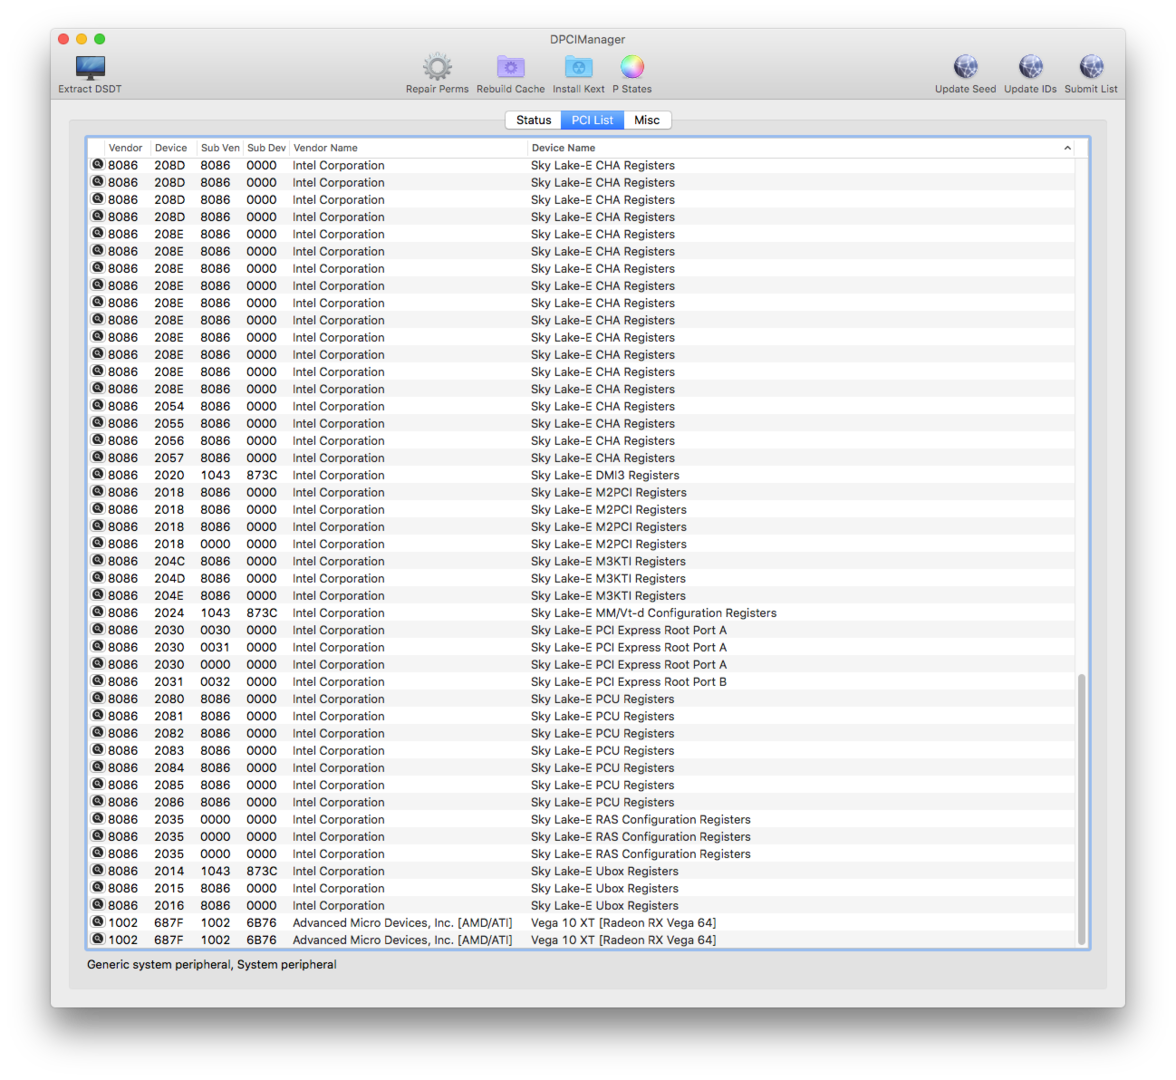
Task: Open the P States color wheel tool
Action: click(x=632, y=67)
